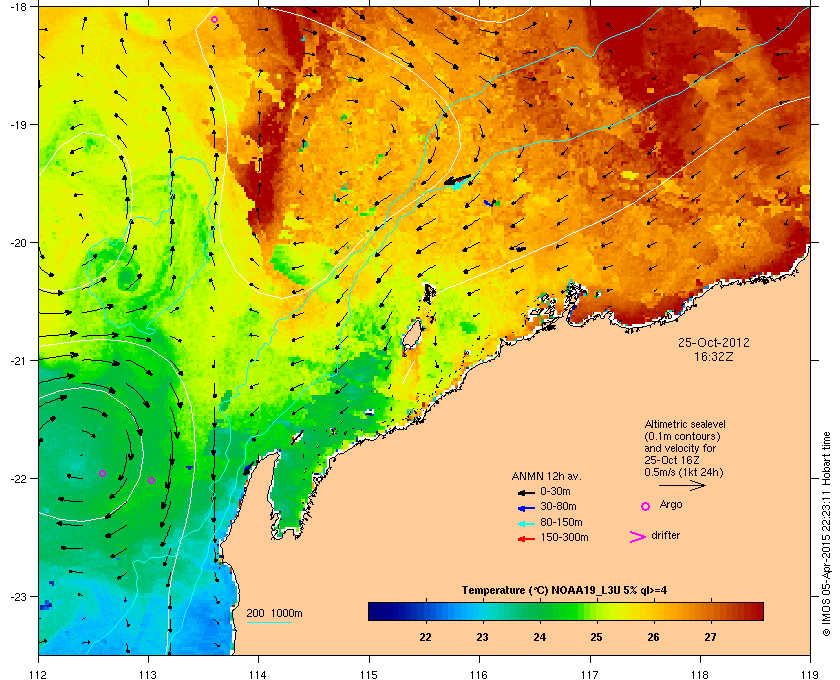Image resolution: width=840 pixels, height=680 pixels.
Task: Click the '200 1000m' depth contour label
Action: pyautogui.click(x=274, y=614)
